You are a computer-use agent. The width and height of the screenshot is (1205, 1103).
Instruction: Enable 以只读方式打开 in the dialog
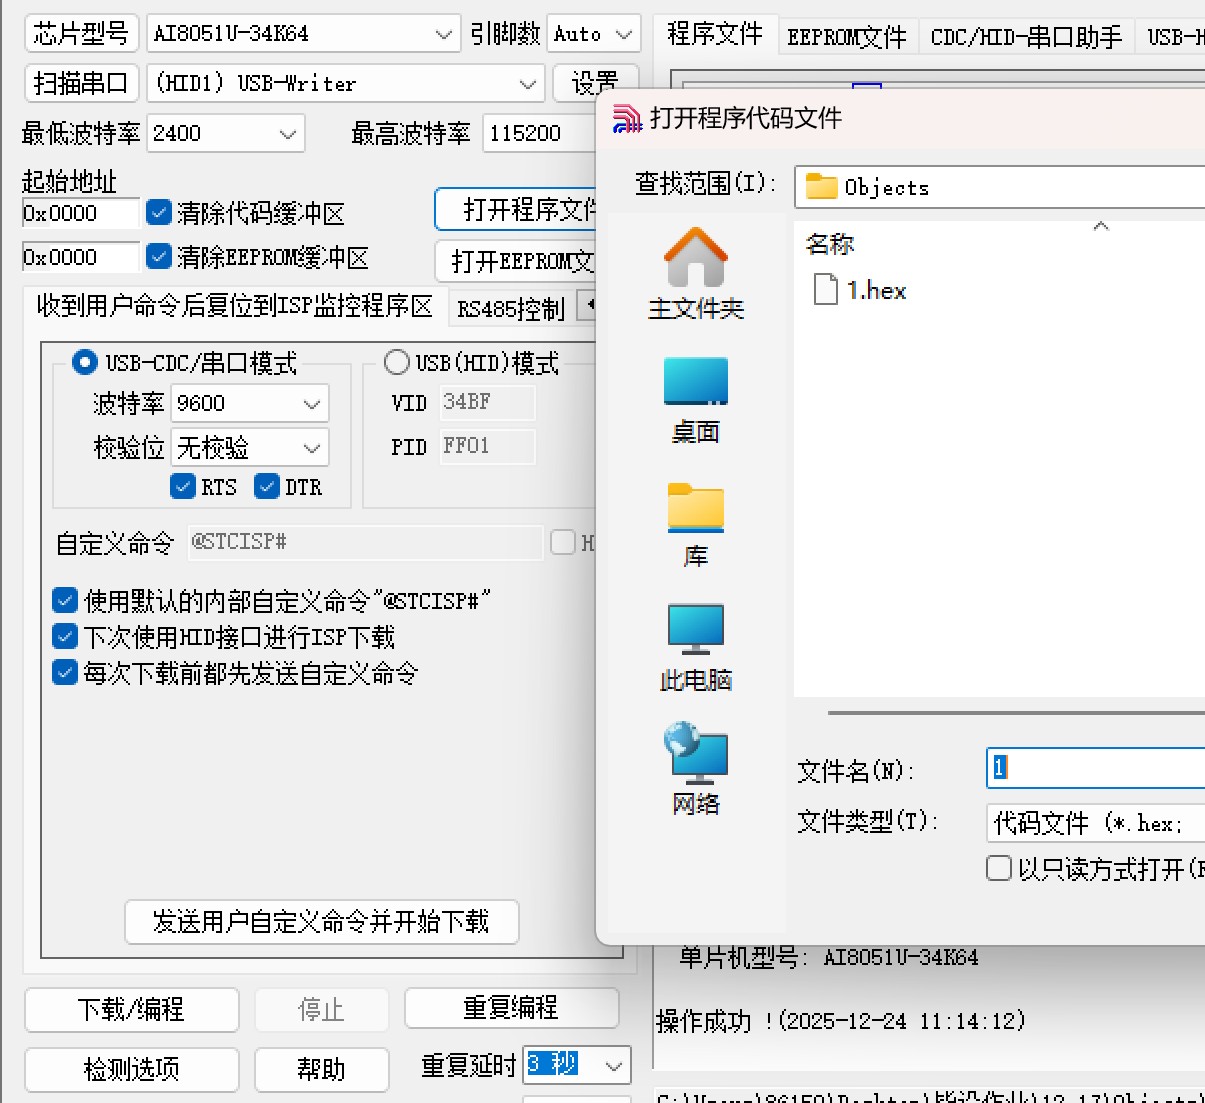pos(998,869)
